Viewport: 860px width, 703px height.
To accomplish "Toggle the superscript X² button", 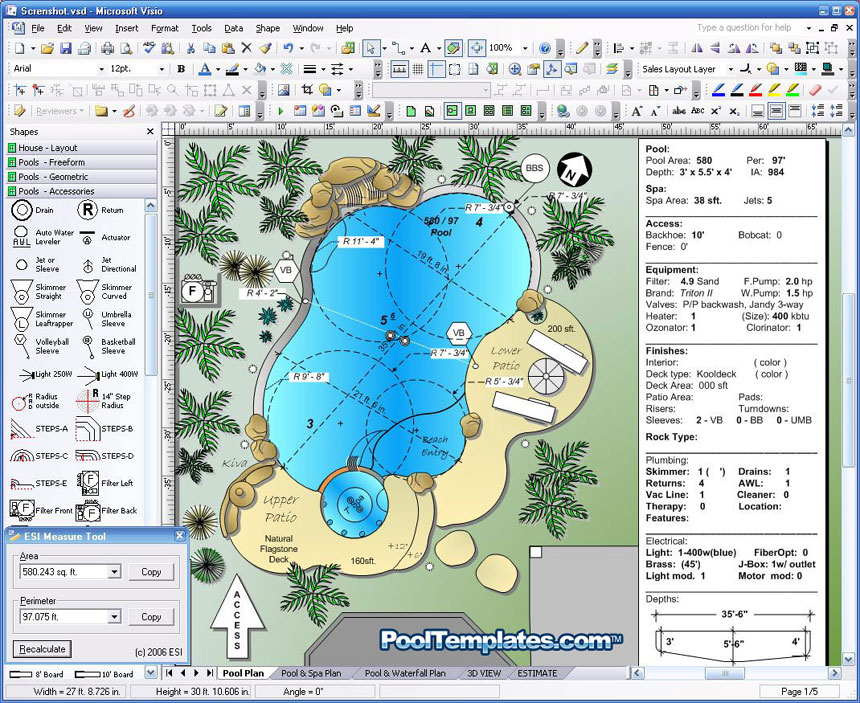I will point(716,111).
